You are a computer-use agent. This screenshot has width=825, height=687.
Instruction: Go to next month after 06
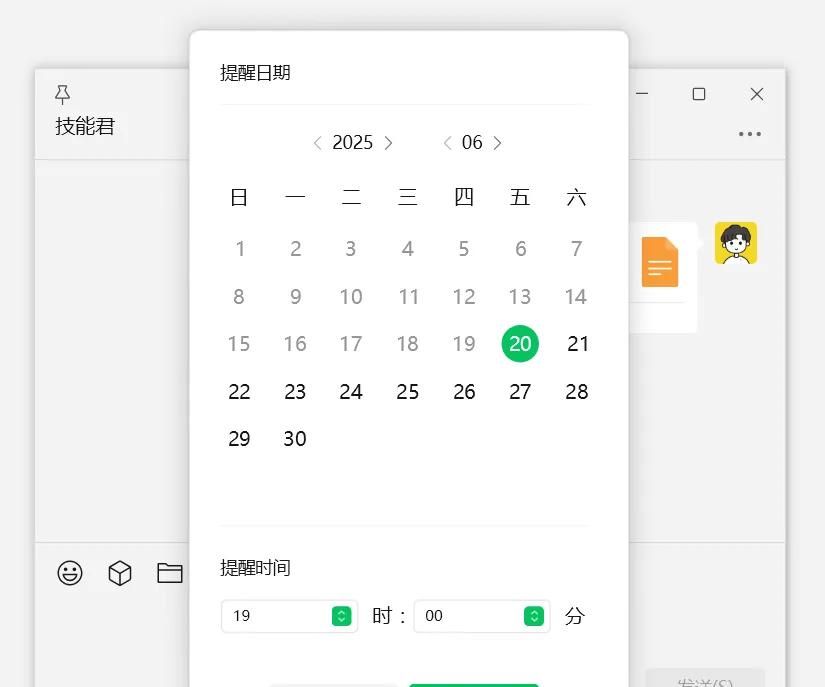pyautogui.click(x=497, y=143)
